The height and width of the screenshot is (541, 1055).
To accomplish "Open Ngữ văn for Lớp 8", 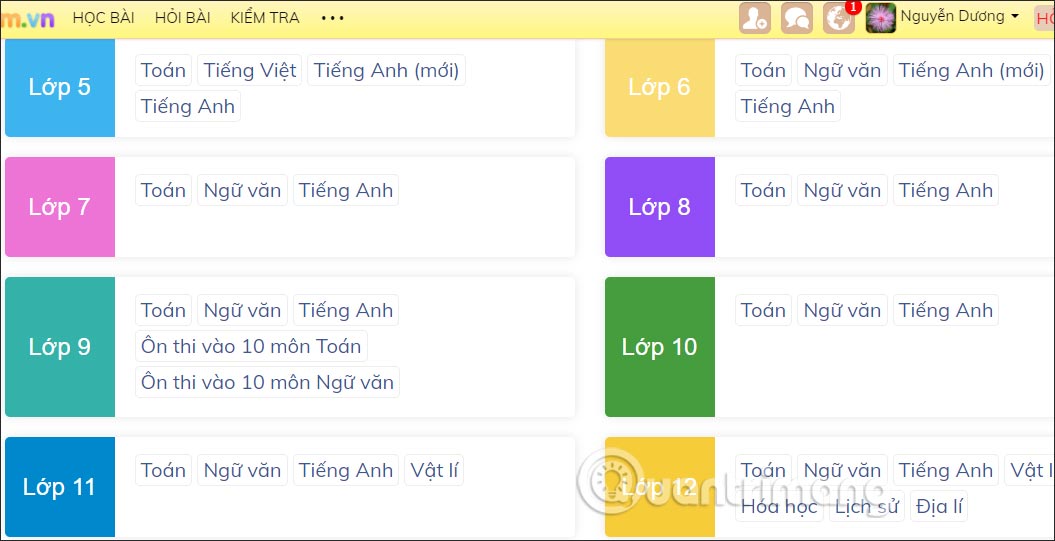I will [x=842, y=190].
